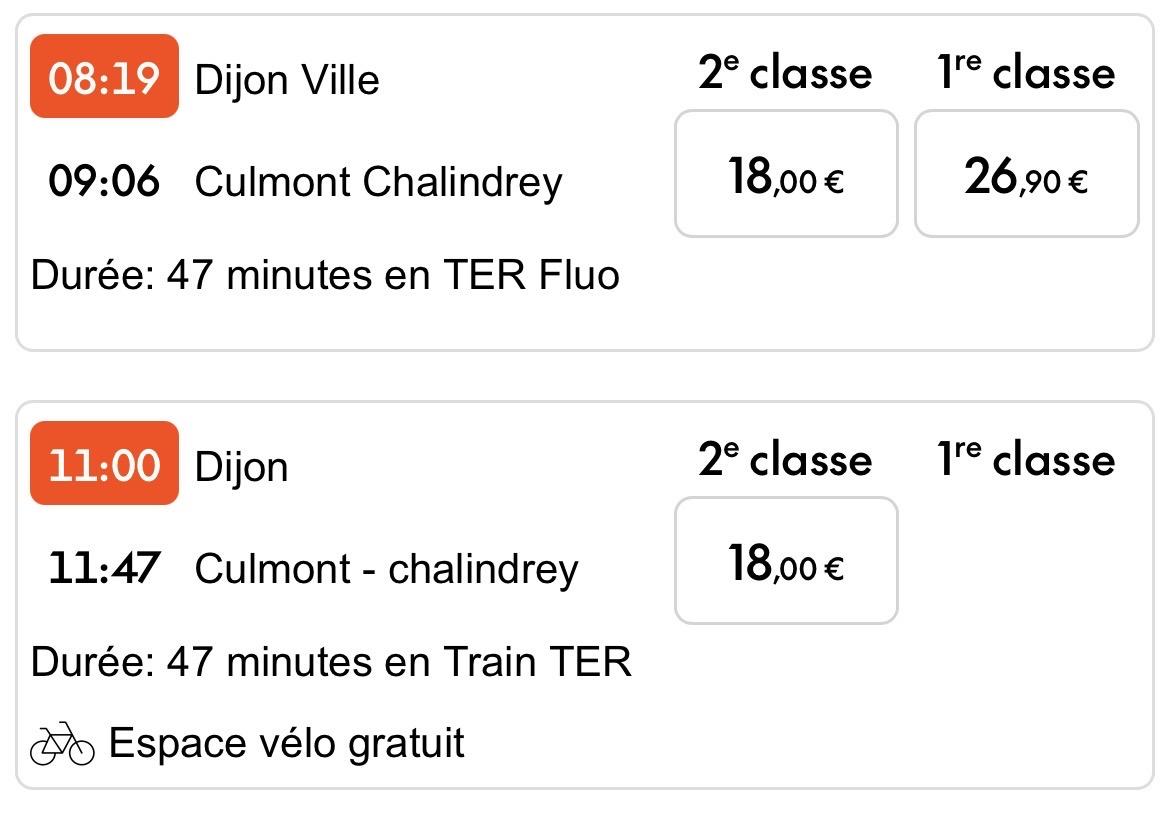Click the bicycle icon

click(62, 744)
